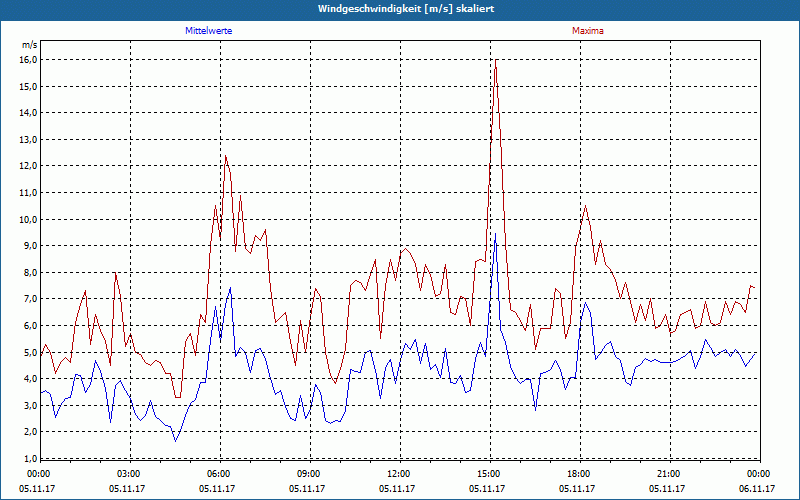
Task: Select the blue 'Mittelwerte' legend label
Action: coord(209,31)
